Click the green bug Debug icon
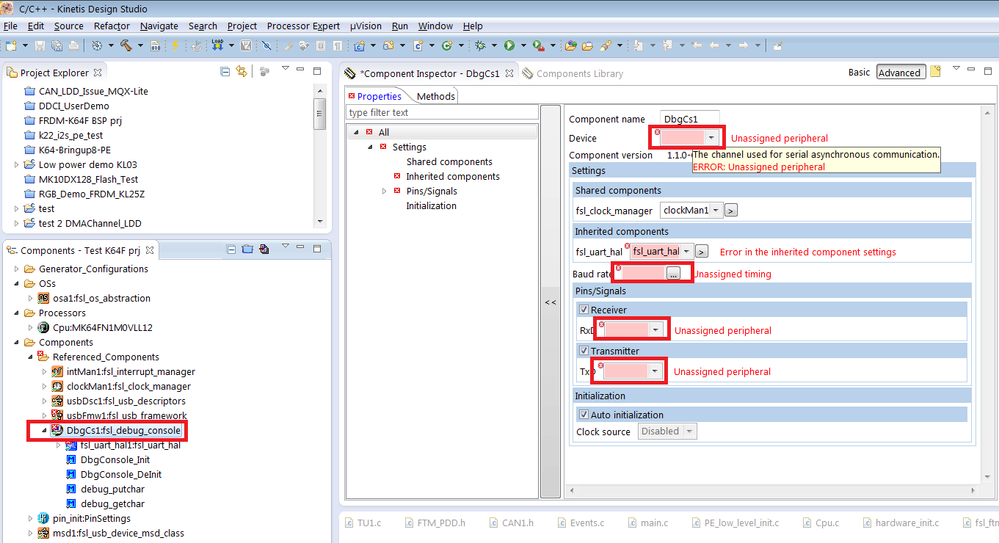This screenshot has height=543, width=999. (x=480, y=46)
